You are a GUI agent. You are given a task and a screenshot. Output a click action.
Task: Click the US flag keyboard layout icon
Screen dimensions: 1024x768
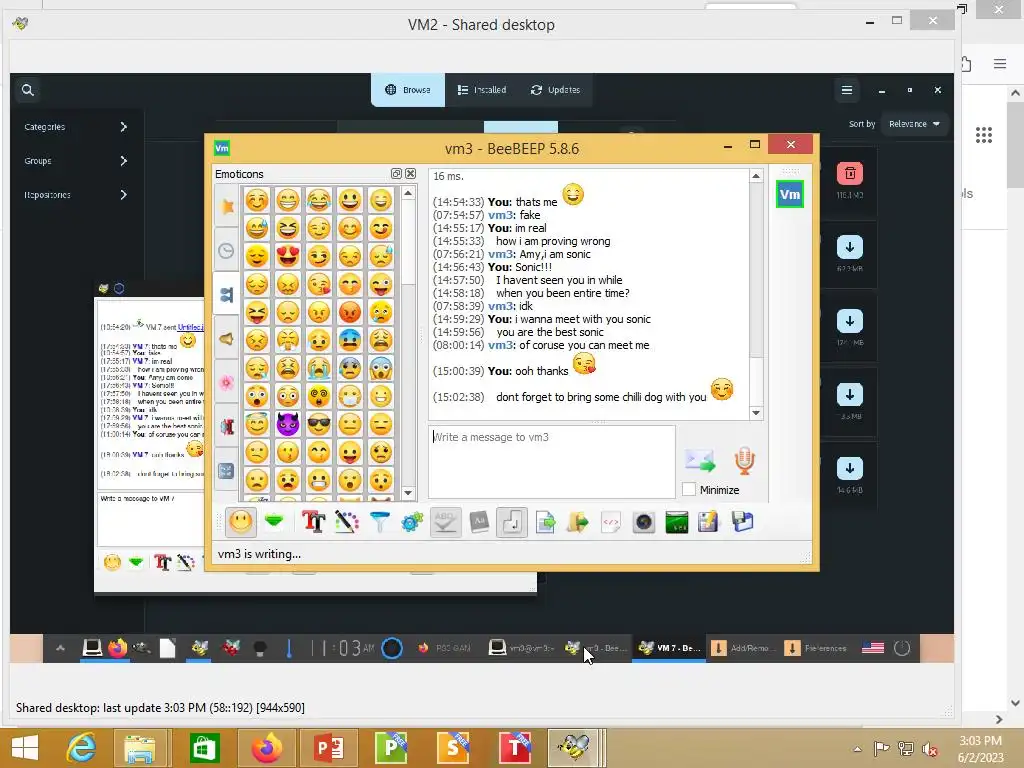tap(872, 648)
